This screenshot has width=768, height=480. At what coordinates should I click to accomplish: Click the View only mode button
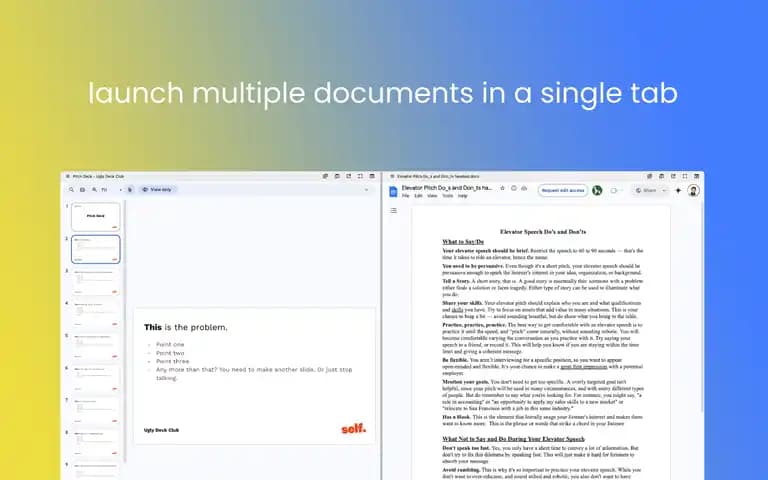[x=157, y=190]
